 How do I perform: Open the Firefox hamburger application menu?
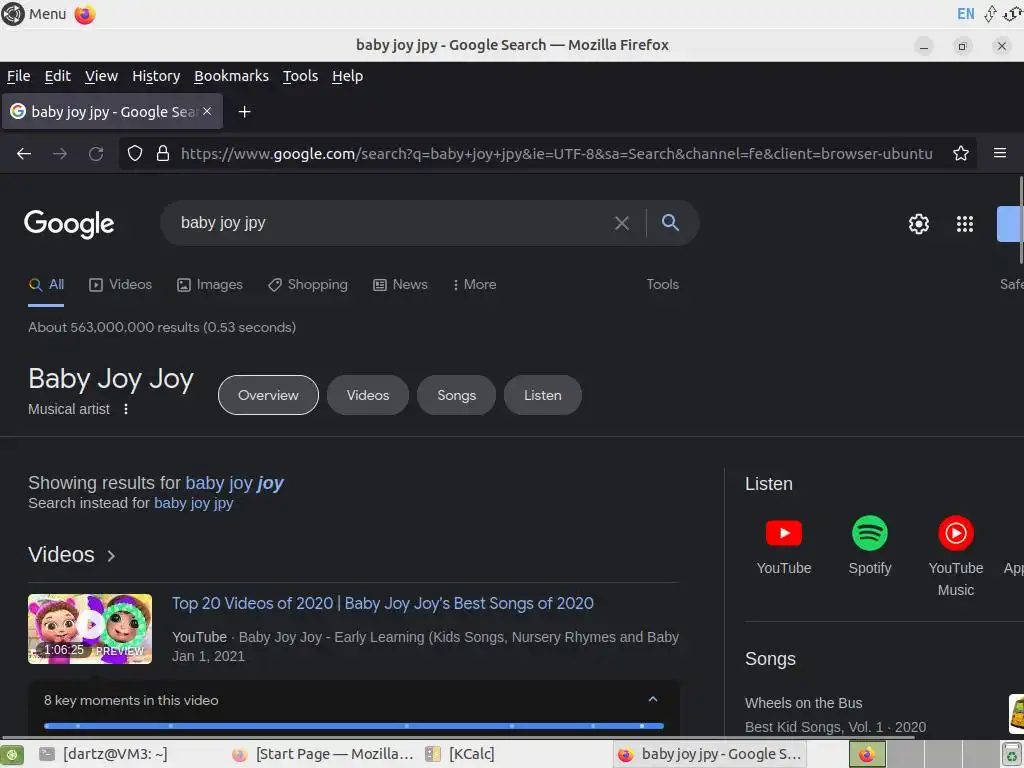coord(1000,153)
